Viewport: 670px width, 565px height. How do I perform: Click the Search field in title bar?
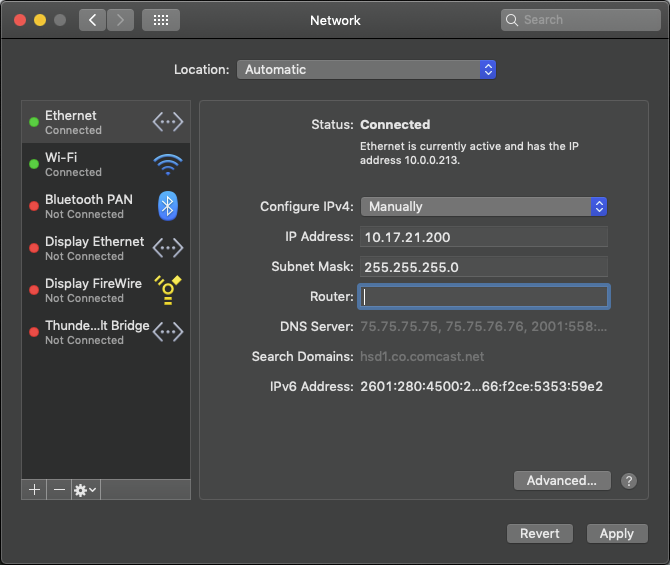[x=580, y=20]
